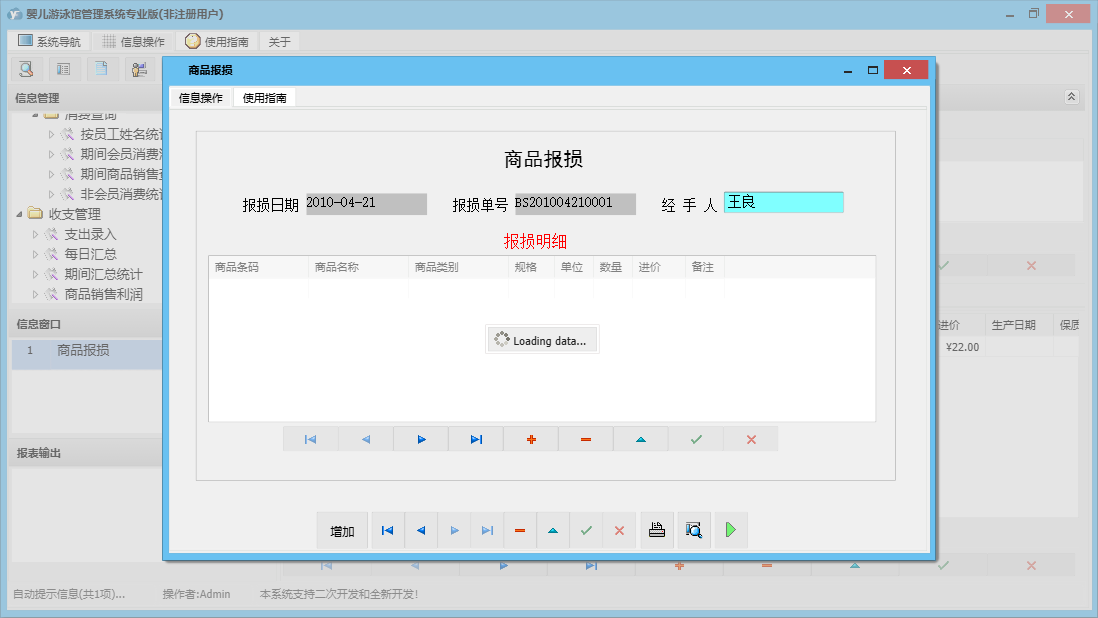The image size is (1098, 618).
Task: Run the report with the green play icon
Action: pyautogui.click(x=729, y=530)
